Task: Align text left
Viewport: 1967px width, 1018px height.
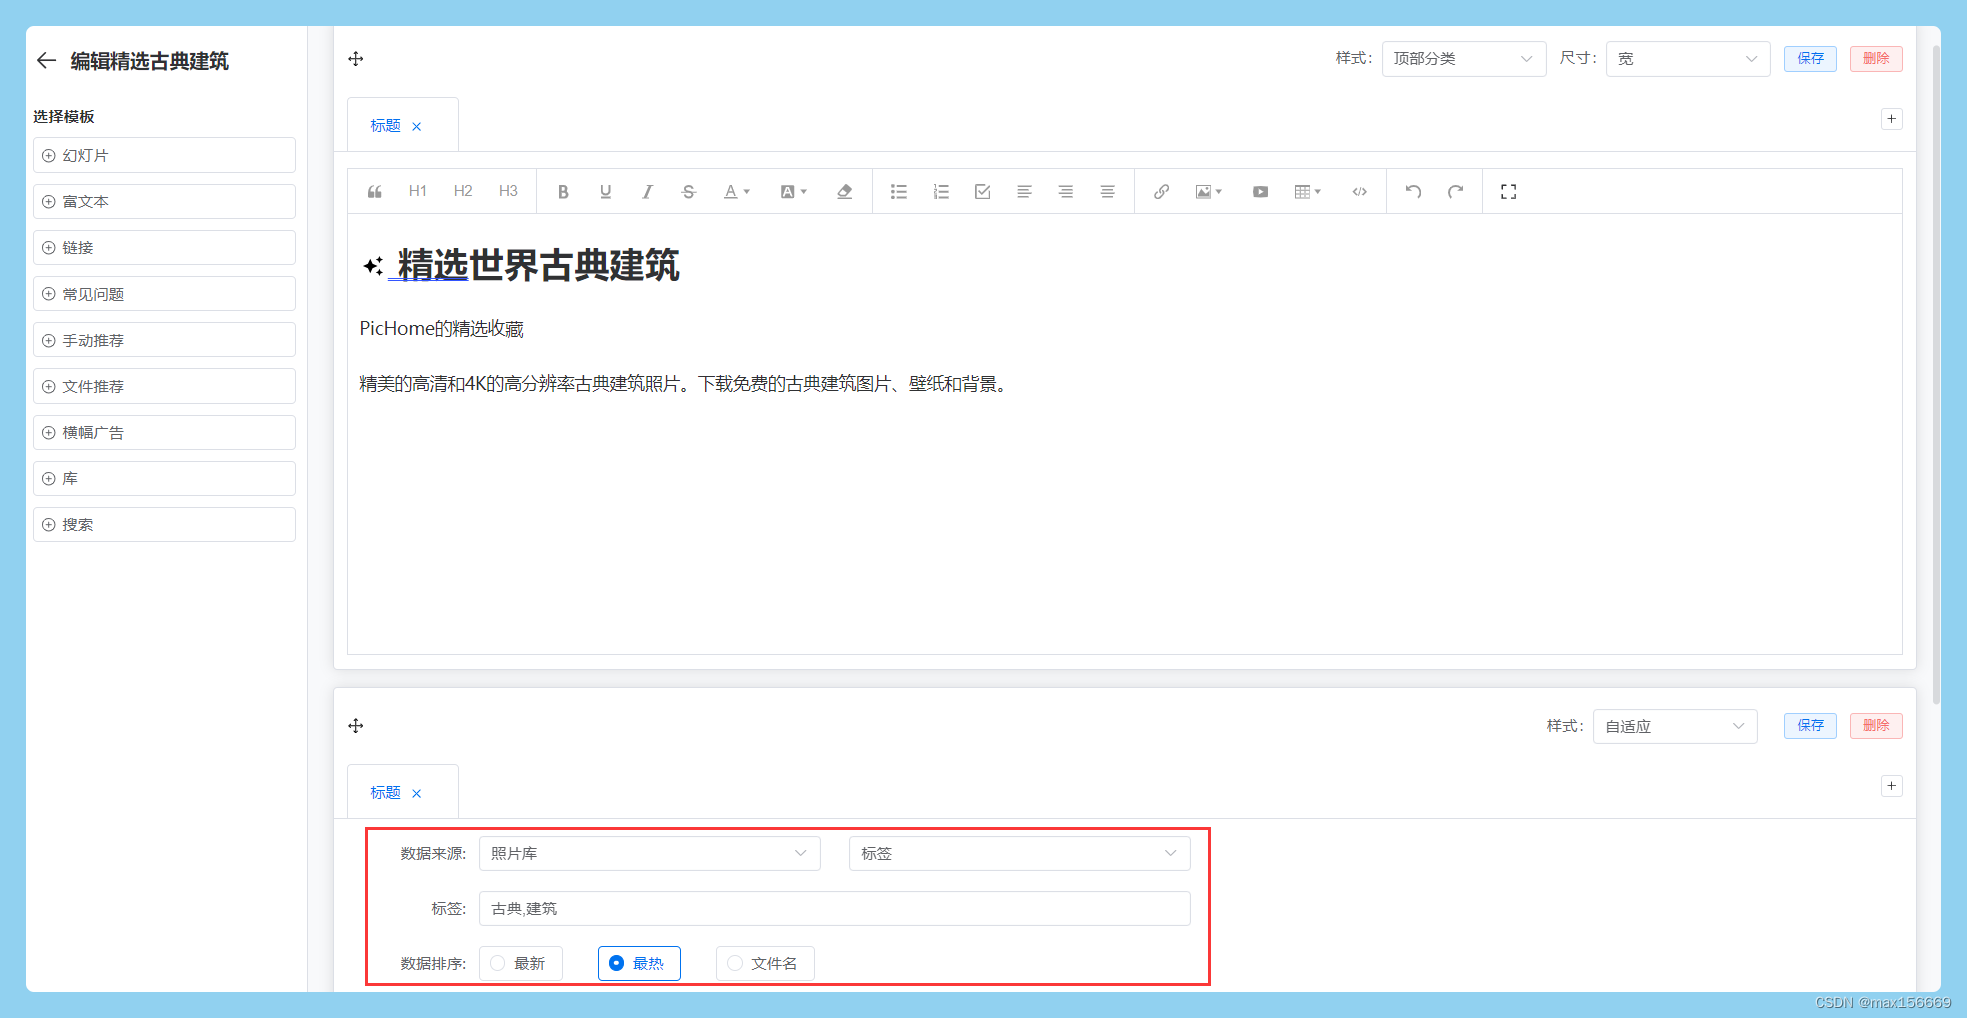Action: pos(1024,192)
